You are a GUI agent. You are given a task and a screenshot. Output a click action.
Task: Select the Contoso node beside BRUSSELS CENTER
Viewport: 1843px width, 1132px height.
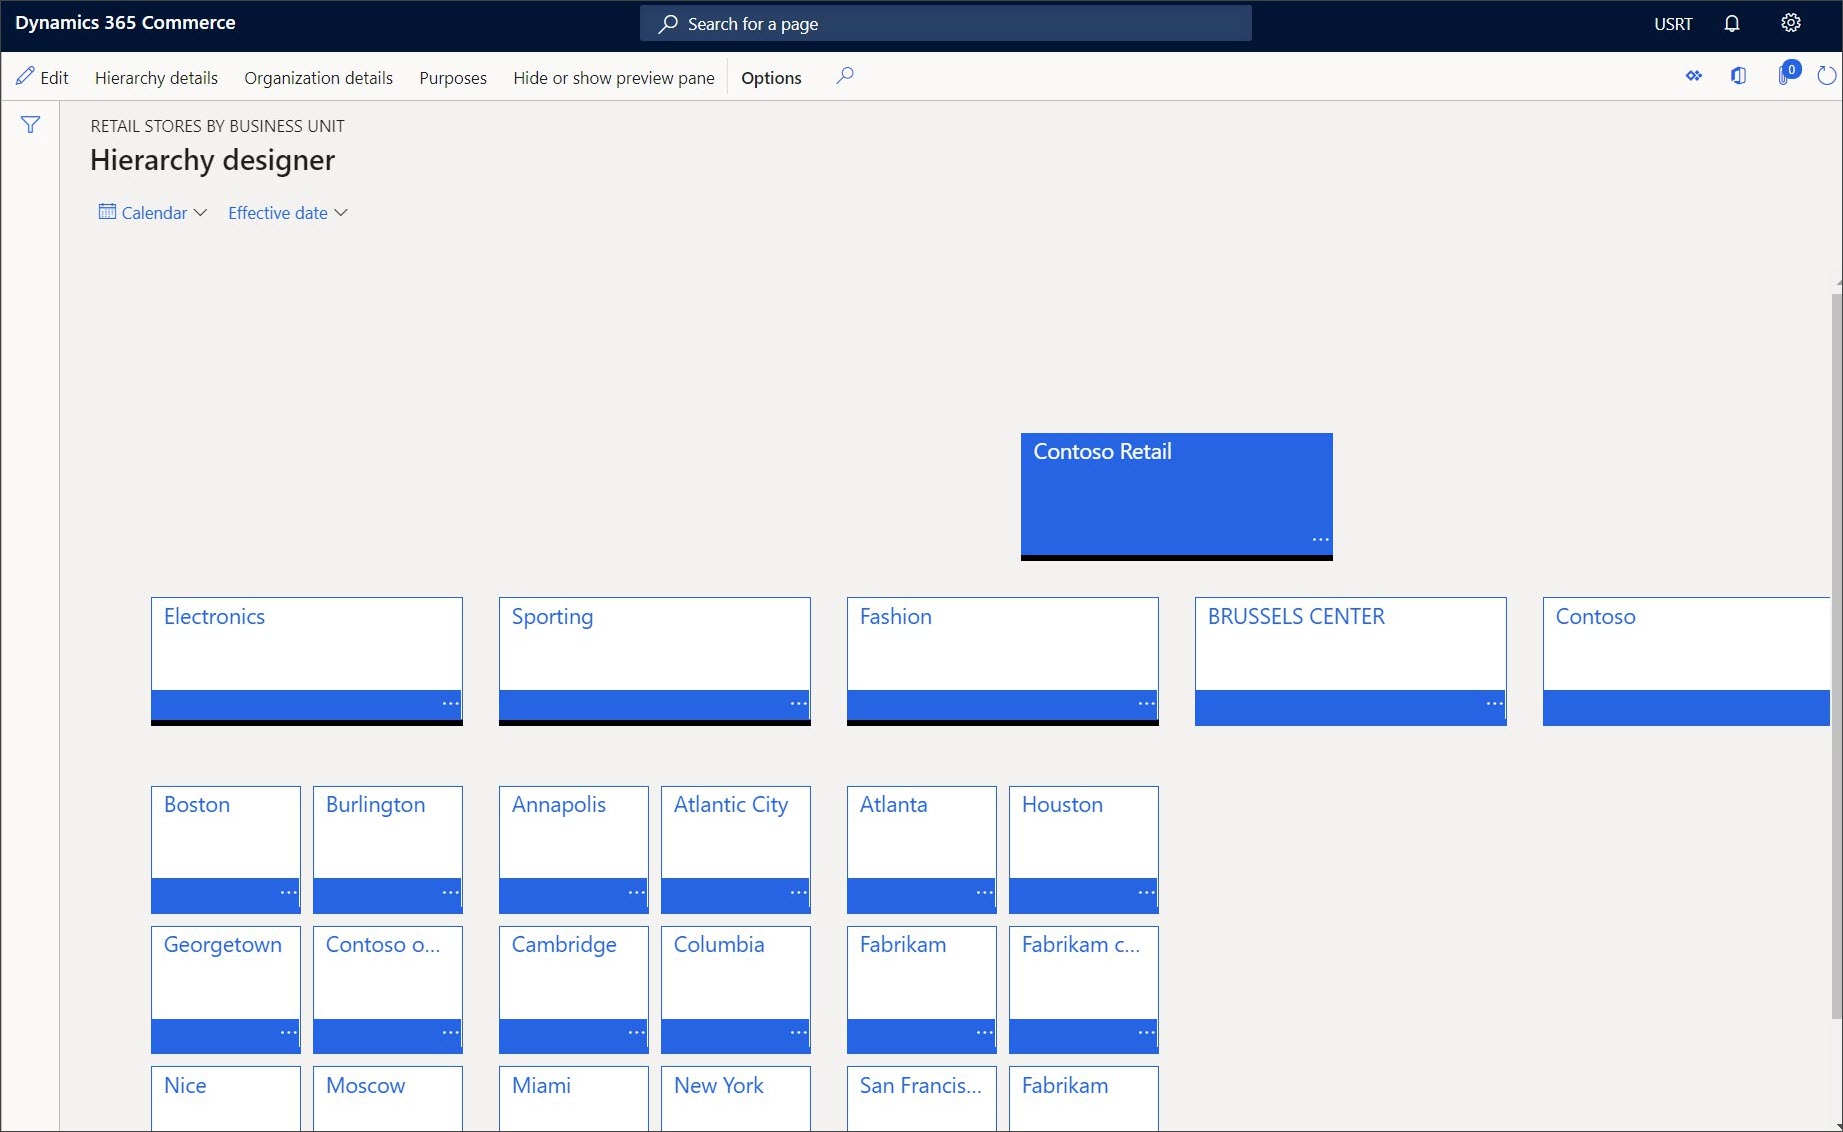(1686, 661)
